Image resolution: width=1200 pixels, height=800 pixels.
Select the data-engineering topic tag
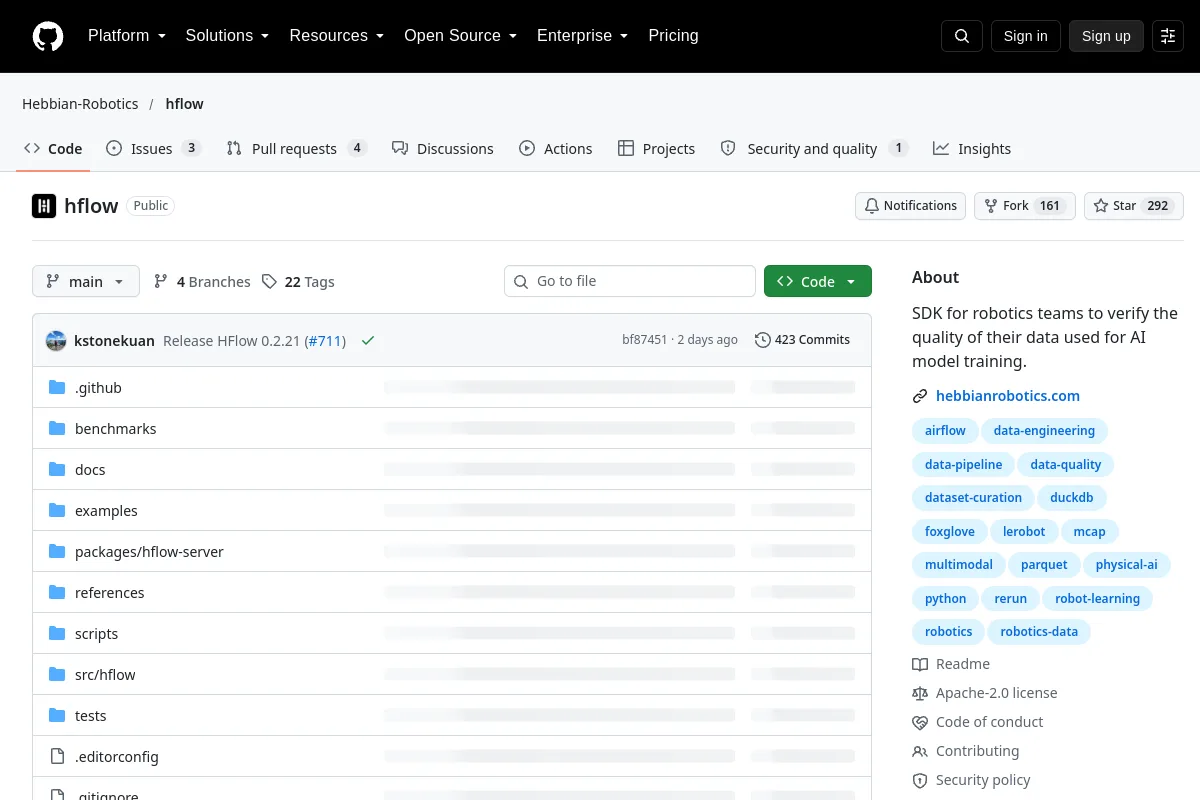[x=1045, y=431]
